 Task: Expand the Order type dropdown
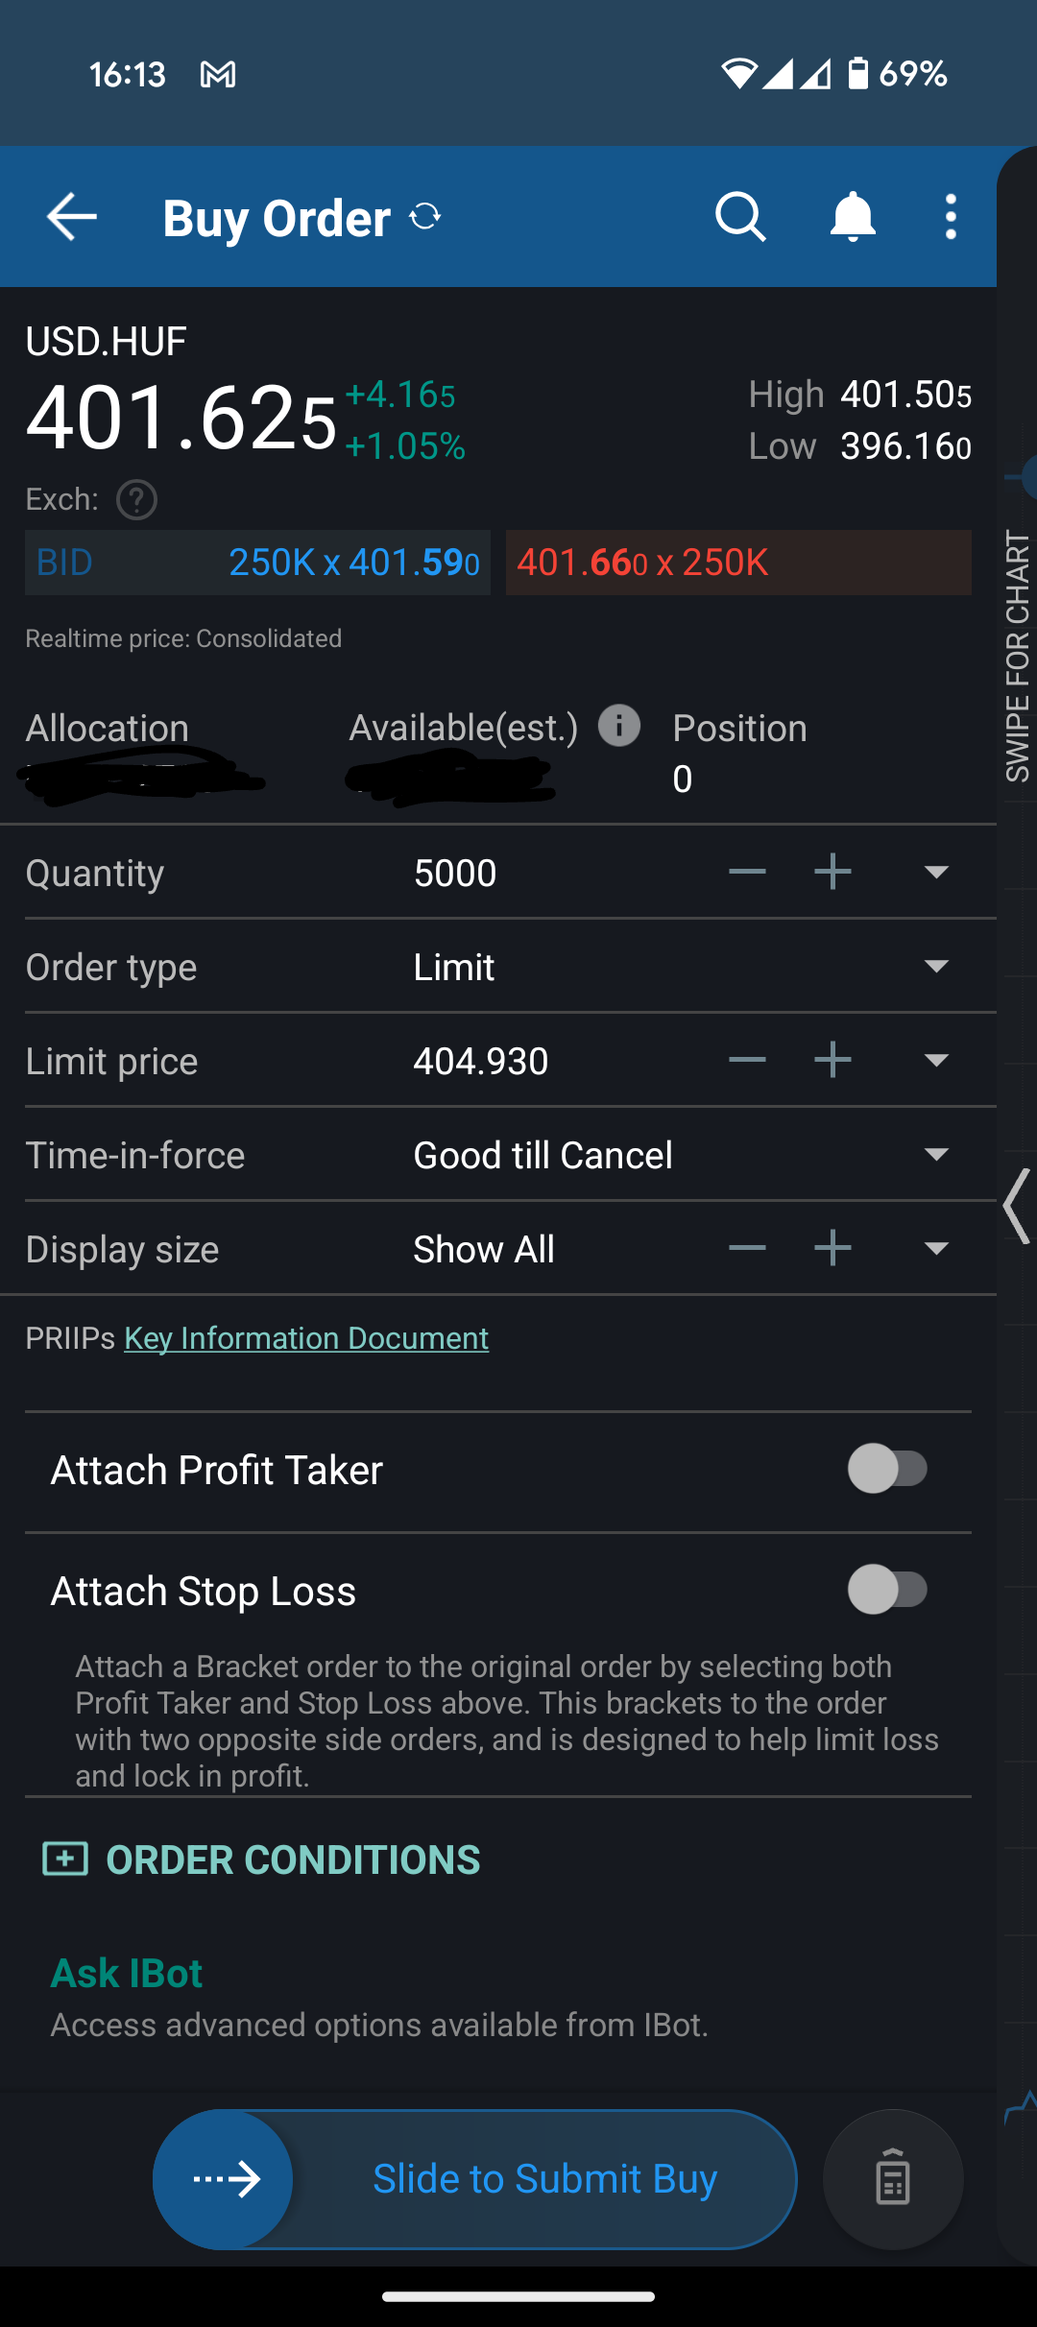coord(936,966)
